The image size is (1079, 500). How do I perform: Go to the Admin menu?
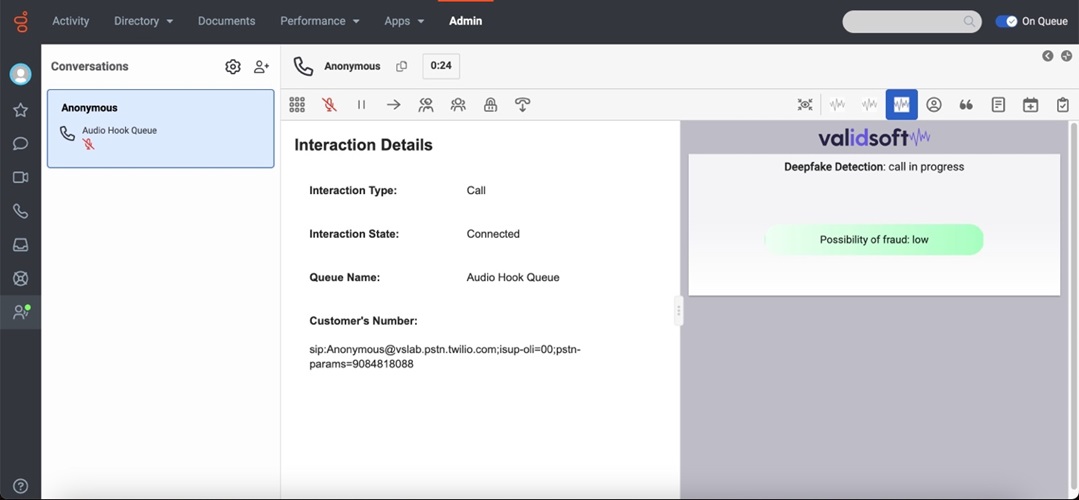465,21
